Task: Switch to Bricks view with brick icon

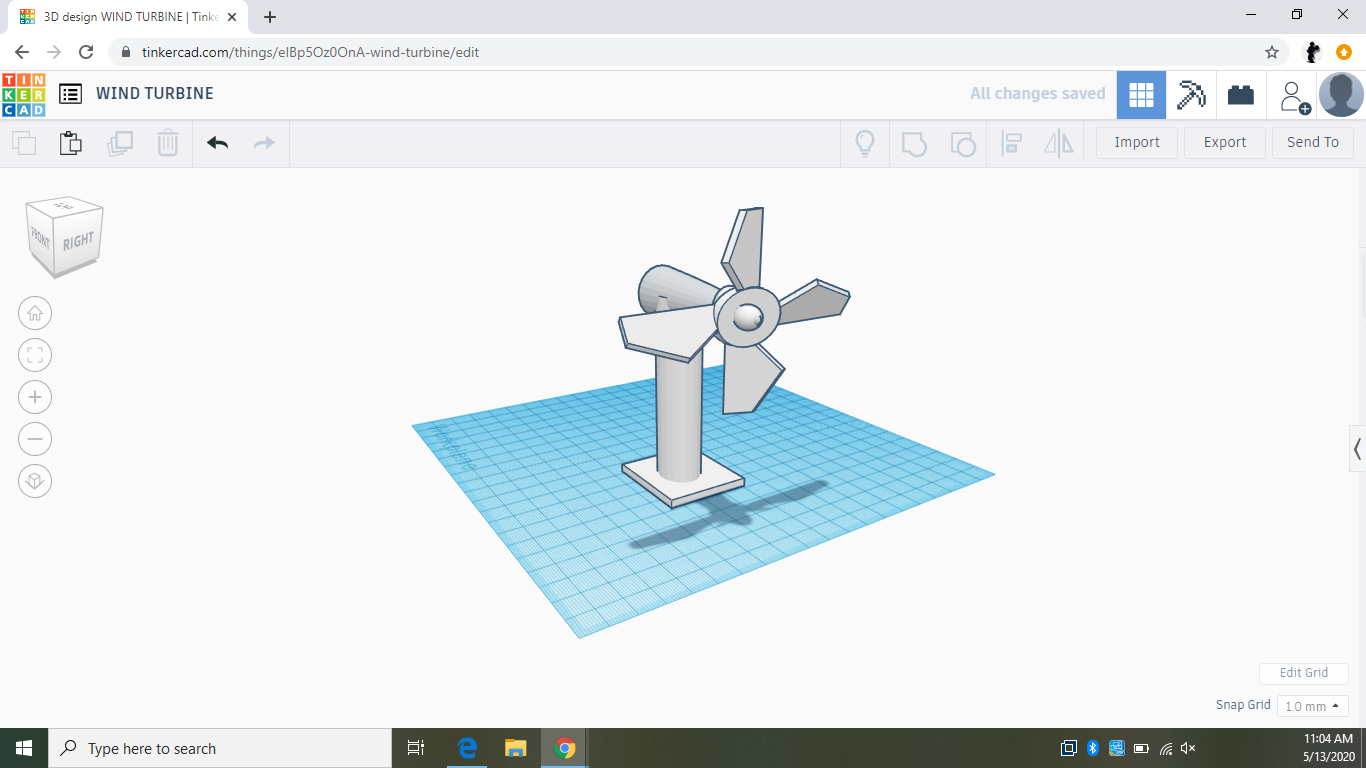Action: 1241,93
